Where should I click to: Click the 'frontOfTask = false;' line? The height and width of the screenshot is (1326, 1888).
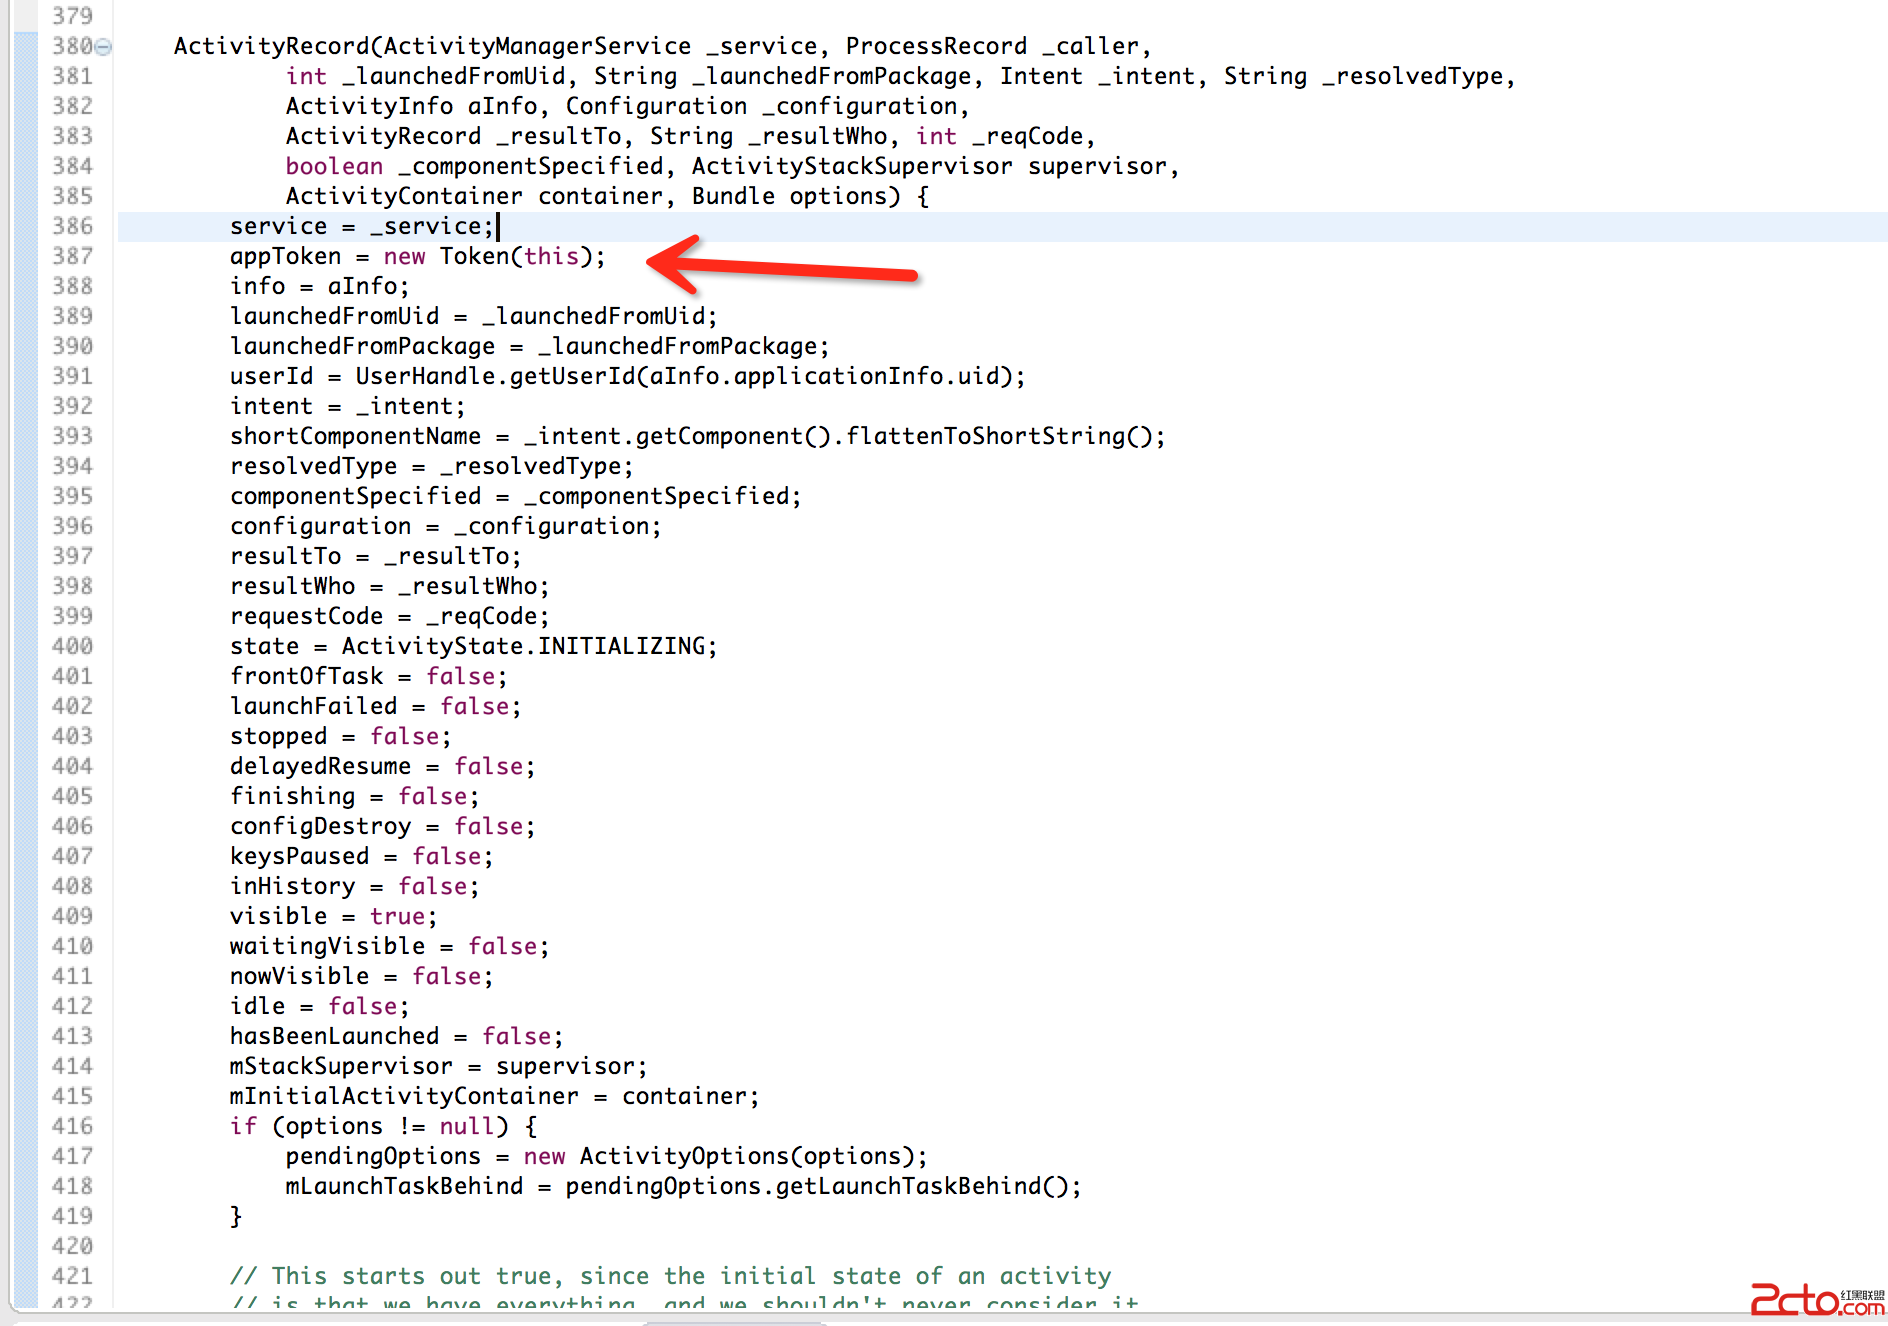click(369, 676)
